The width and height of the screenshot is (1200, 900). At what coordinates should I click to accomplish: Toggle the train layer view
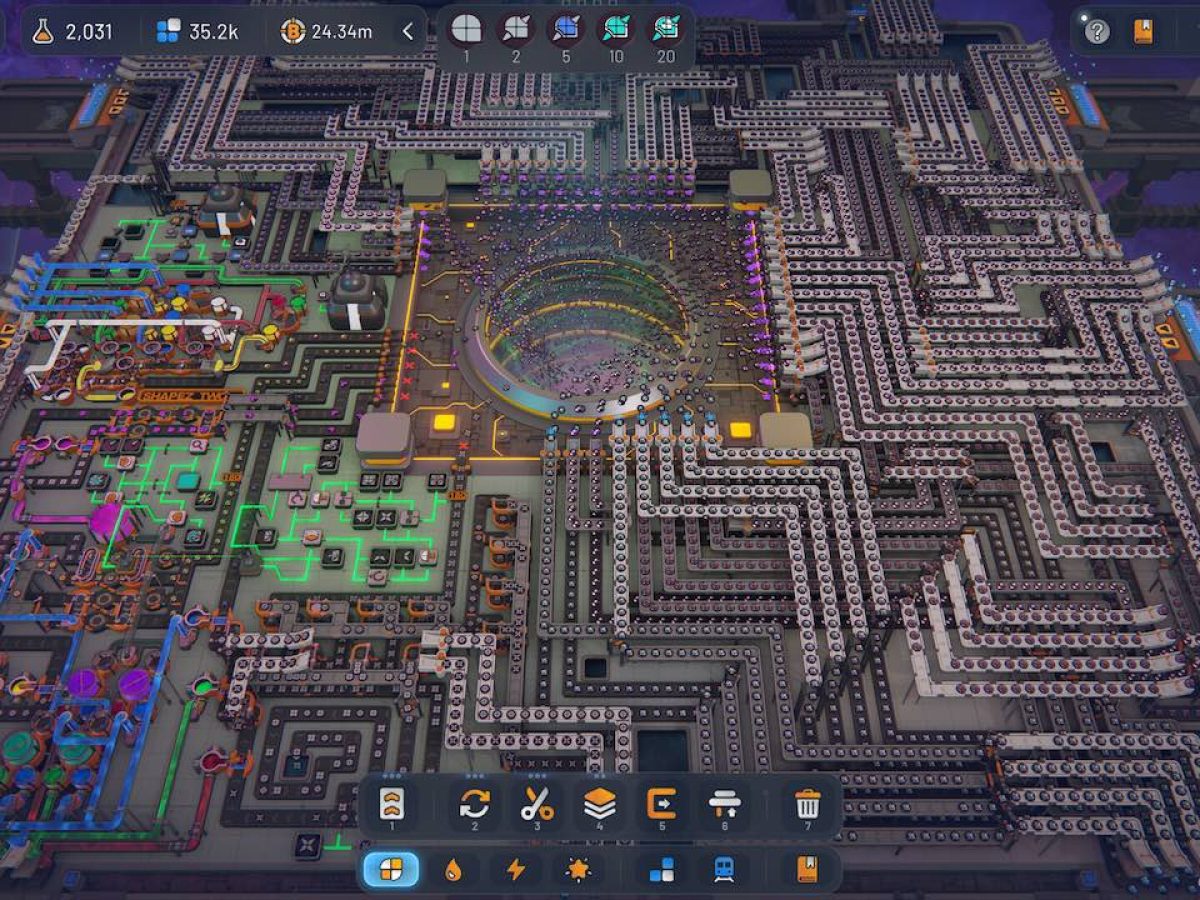(724, 870)
